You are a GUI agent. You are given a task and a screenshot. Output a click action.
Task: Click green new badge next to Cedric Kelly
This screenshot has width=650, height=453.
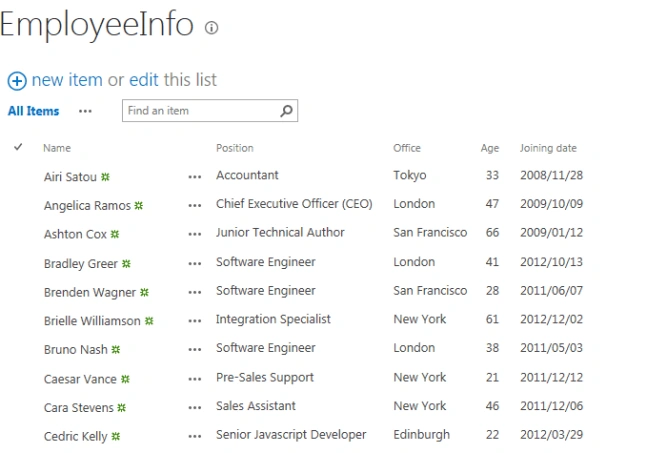click(116, 436)
